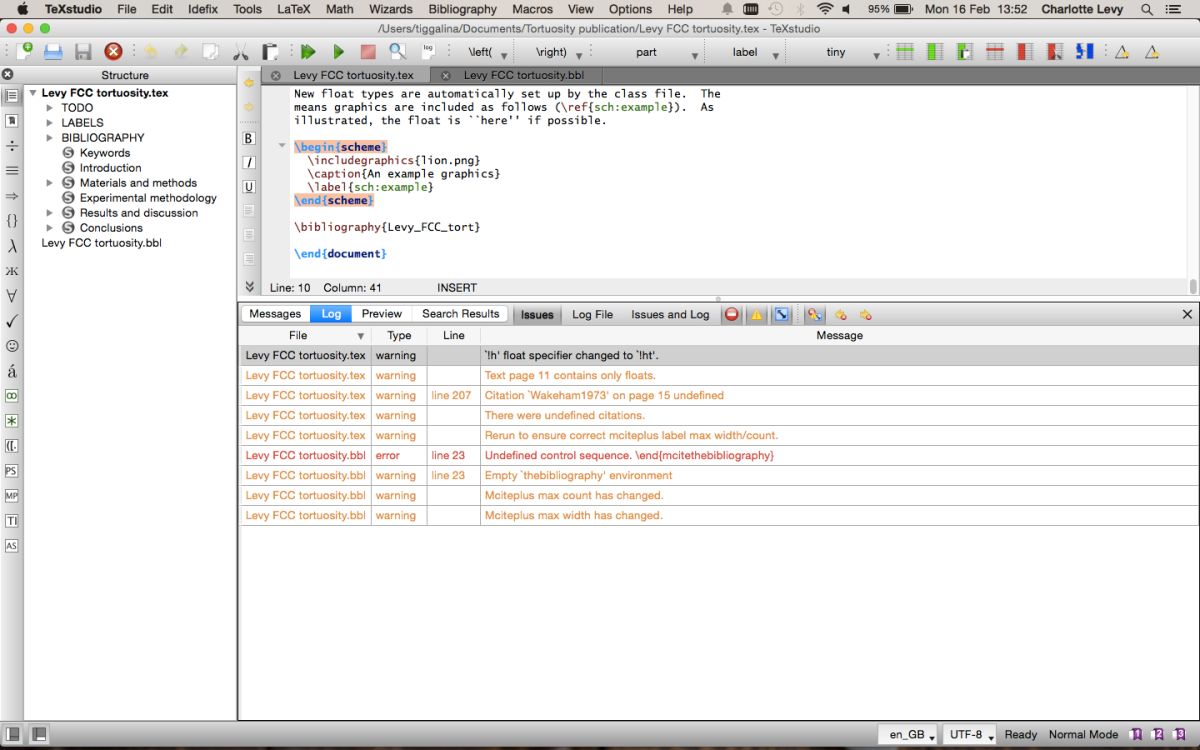Open the TI TikZ sidebar panel

point(12,521)
